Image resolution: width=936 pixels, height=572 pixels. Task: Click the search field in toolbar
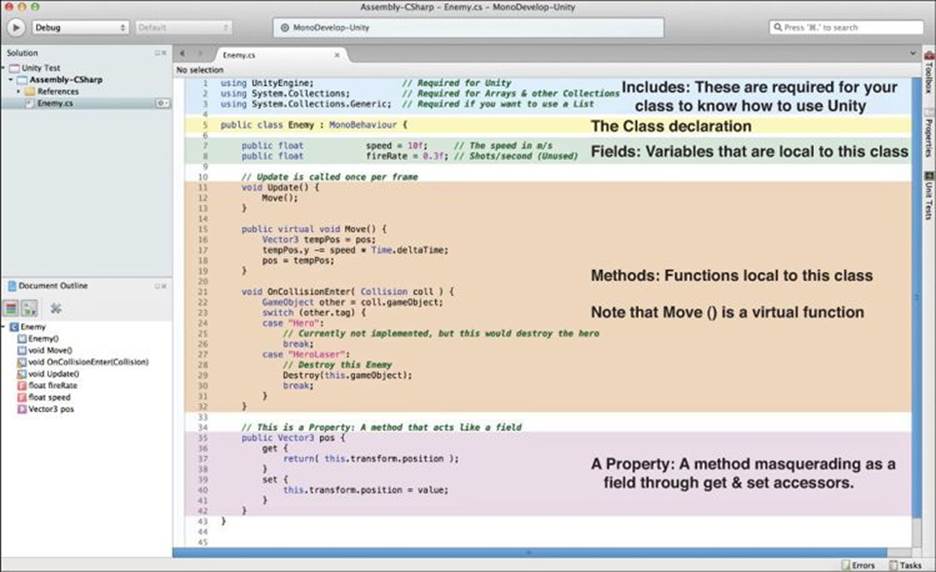coord(846,27)
